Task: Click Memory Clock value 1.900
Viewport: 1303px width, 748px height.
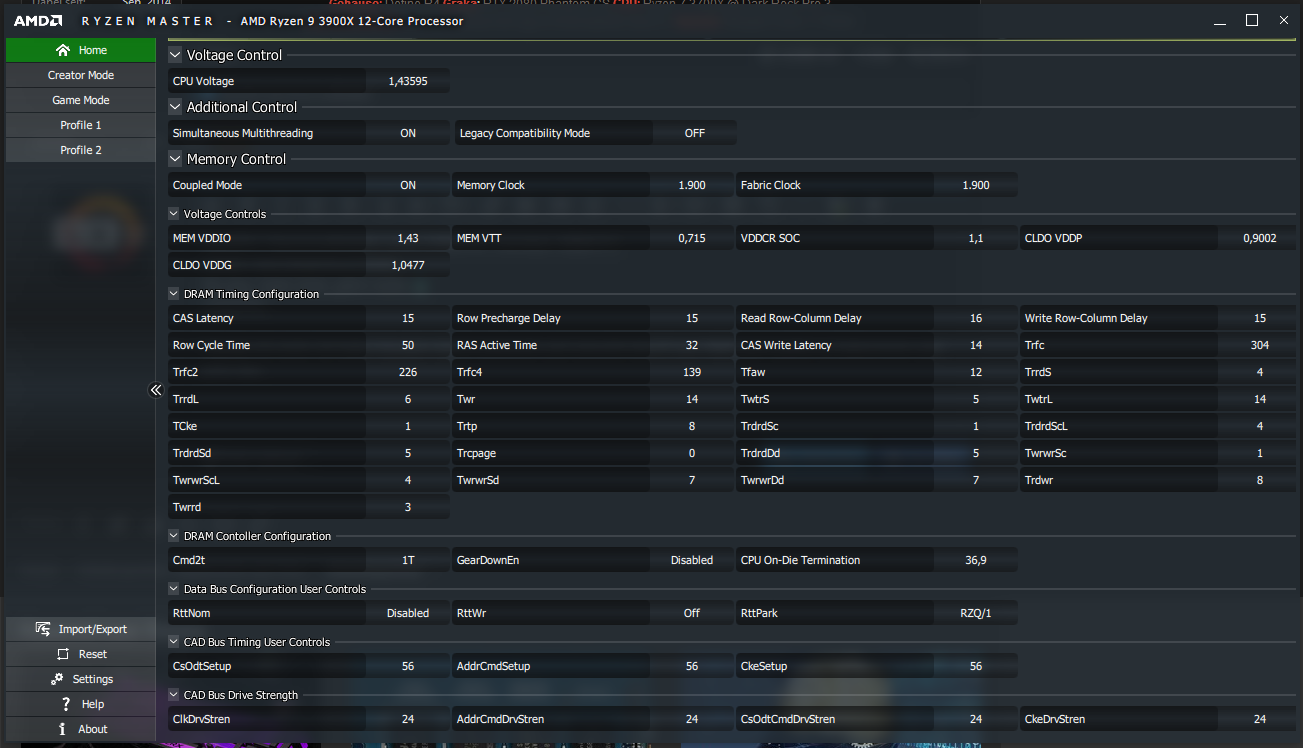Action: [x=692, y=185]
